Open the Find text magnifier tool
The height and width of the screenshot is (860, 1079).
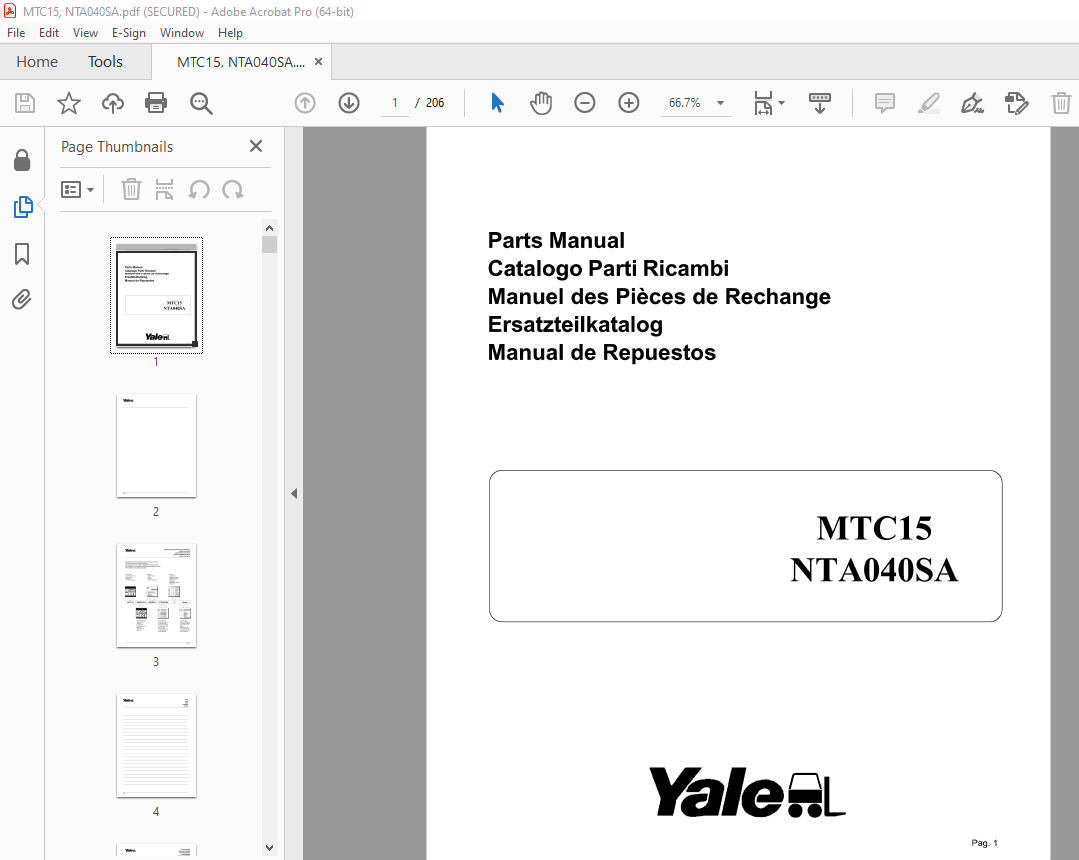201,103
